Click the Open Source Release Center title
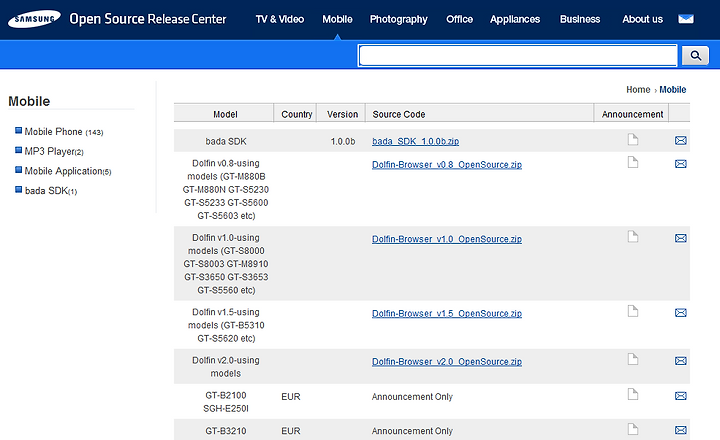Viewport: 720px width, 440px height. 148,19
